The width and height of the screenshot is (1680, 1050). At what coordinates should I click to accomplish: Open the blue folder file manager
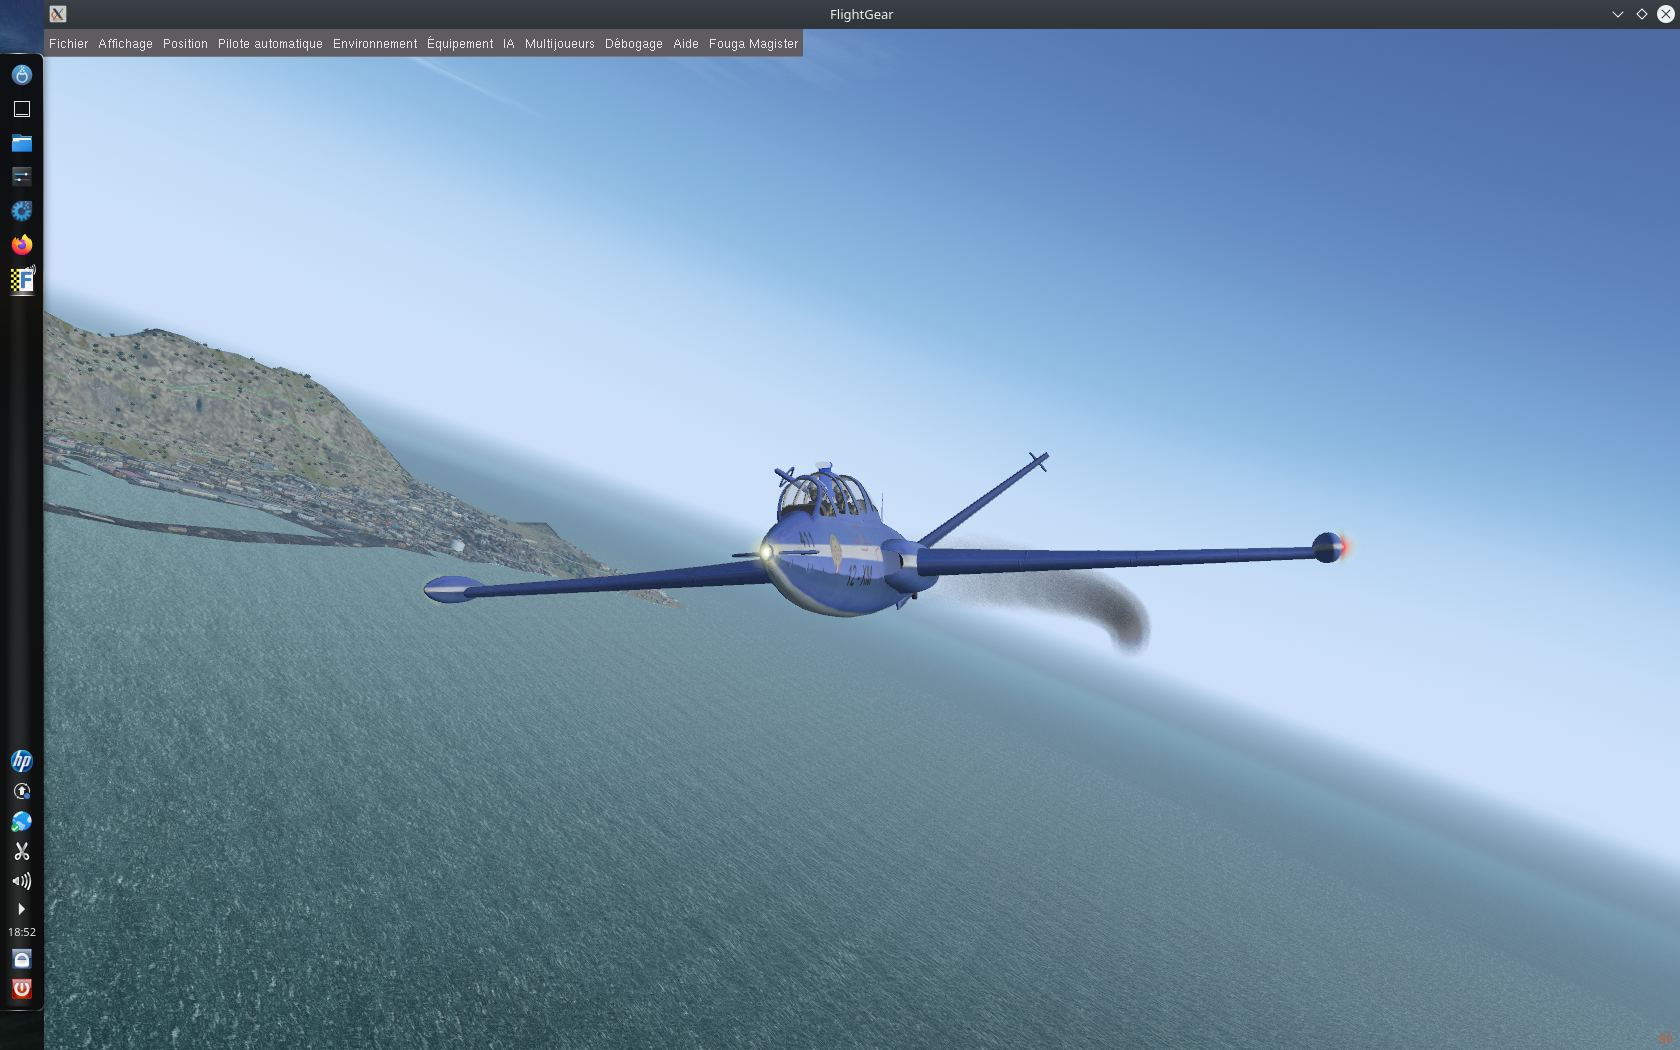[21, 143]
